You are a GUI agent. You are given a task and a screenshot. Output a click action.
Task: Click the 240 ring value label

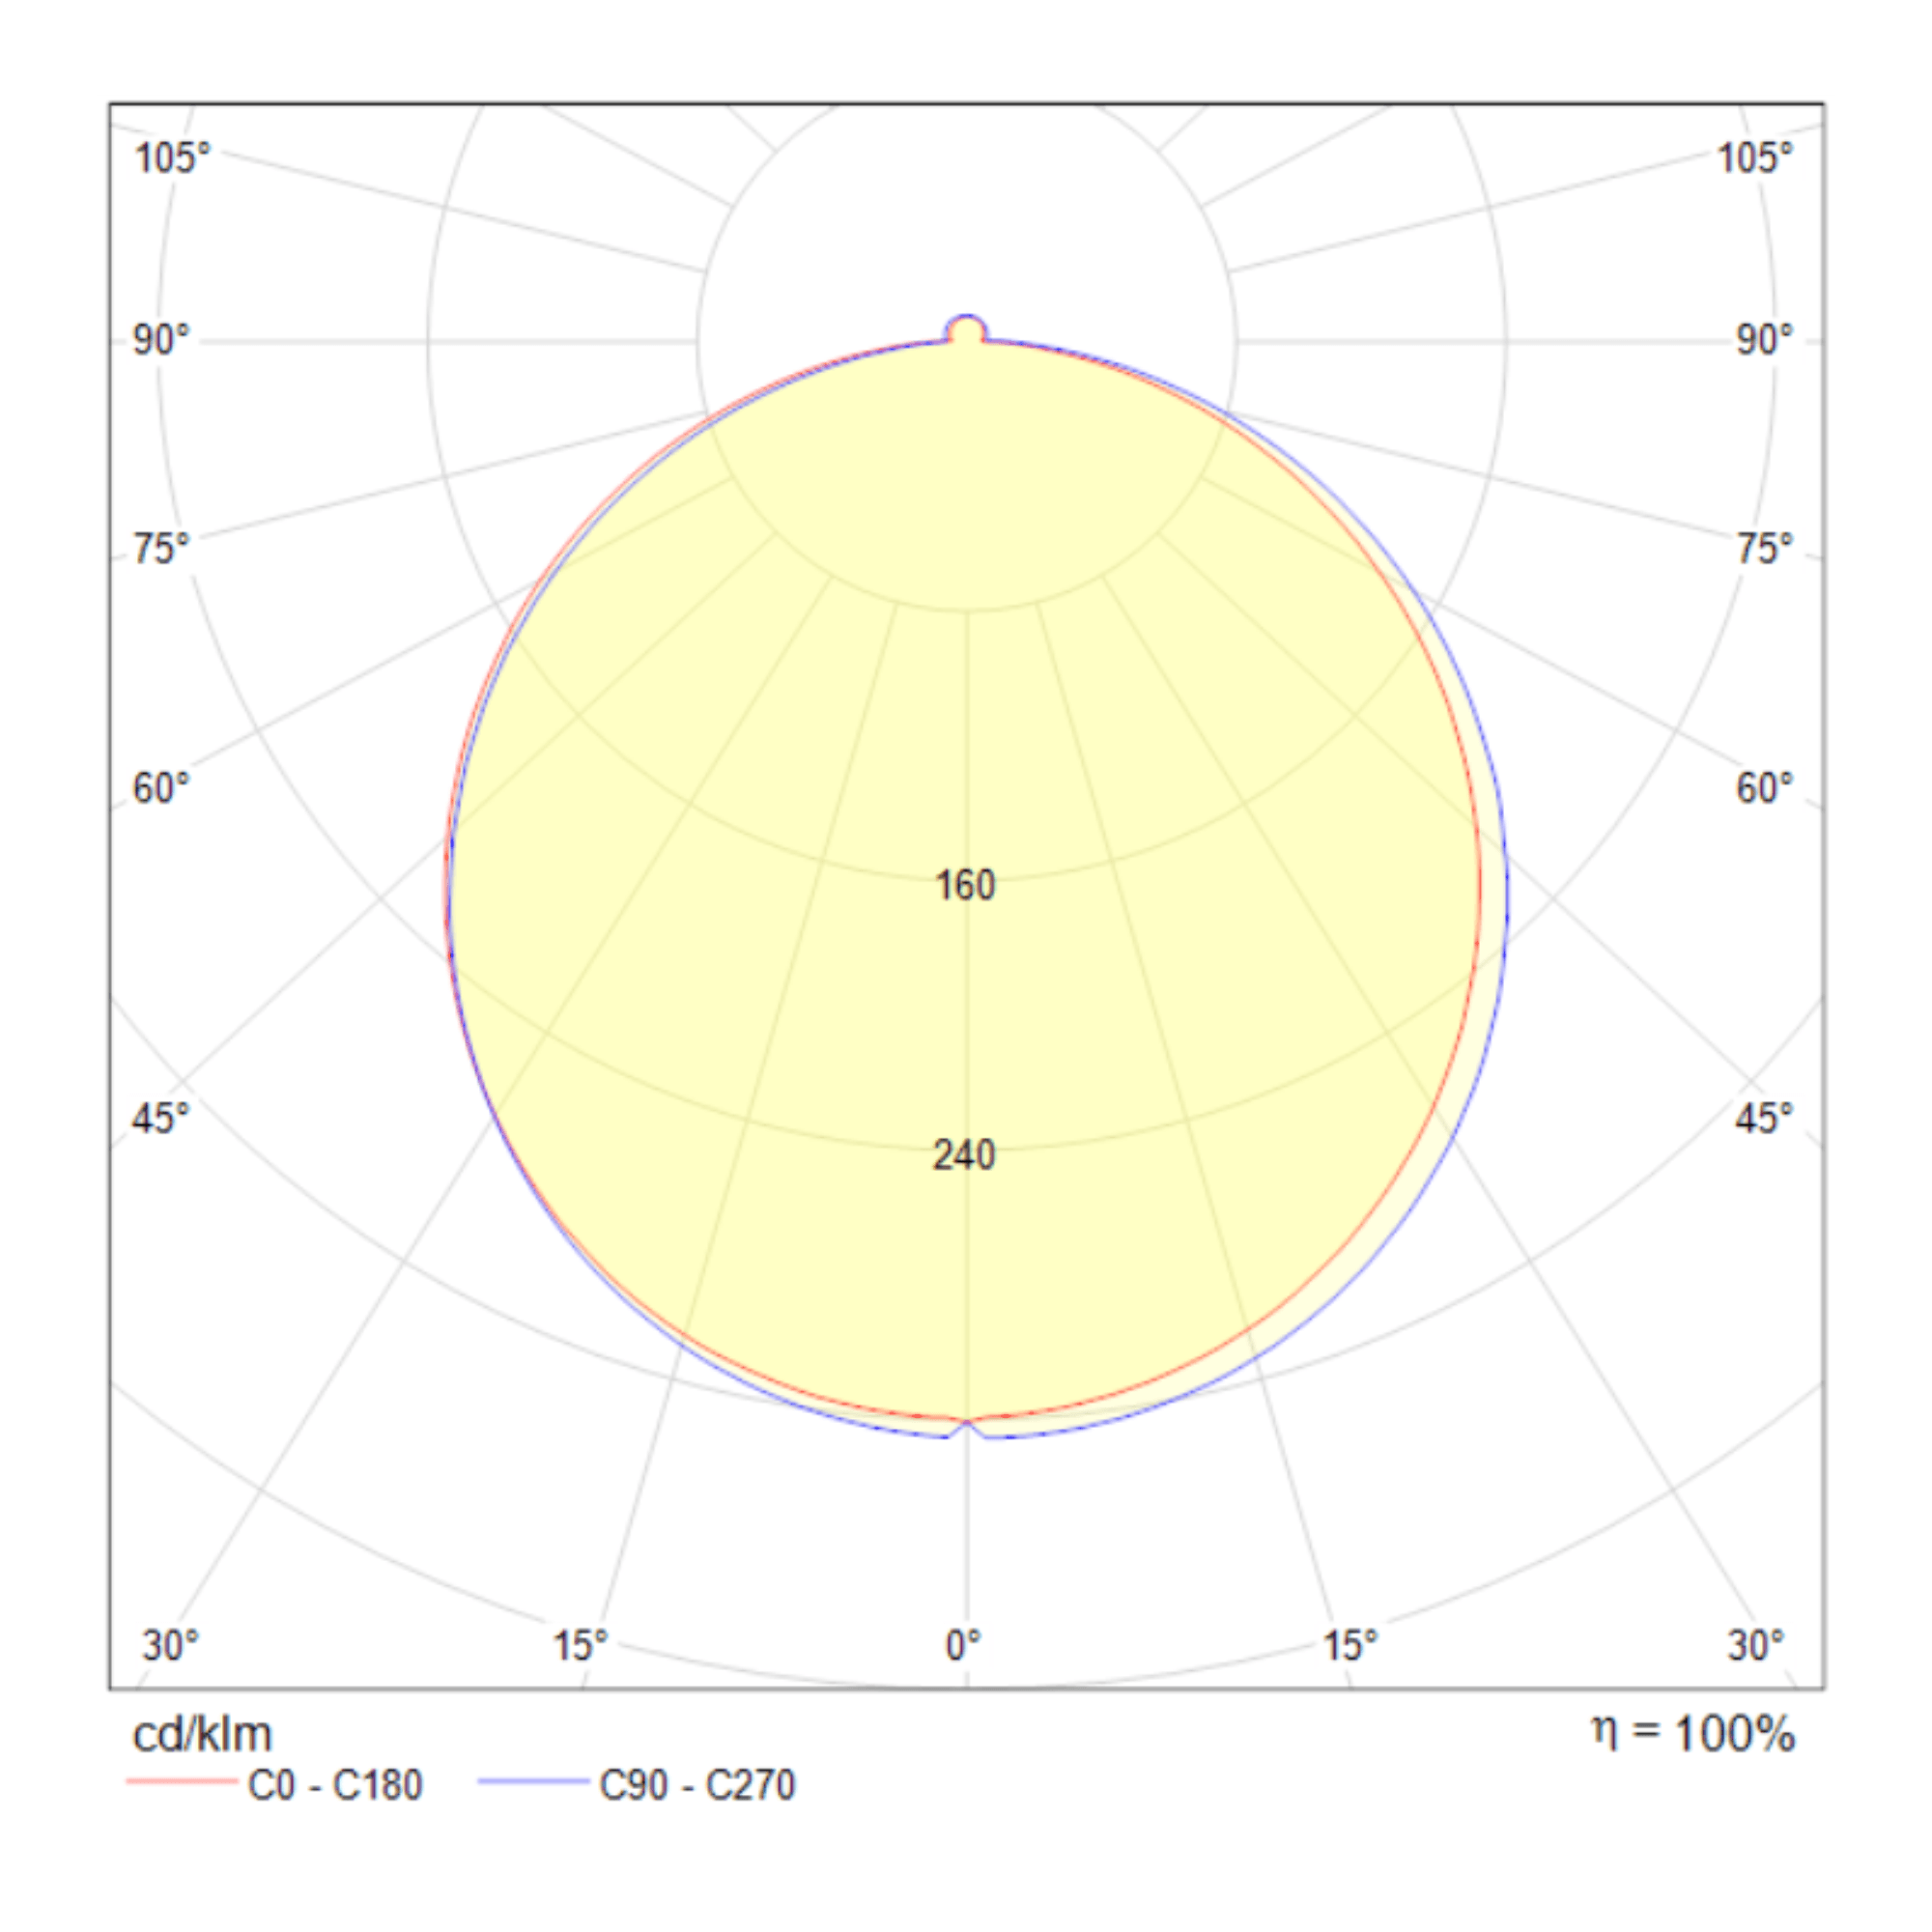click(964, 1155)
